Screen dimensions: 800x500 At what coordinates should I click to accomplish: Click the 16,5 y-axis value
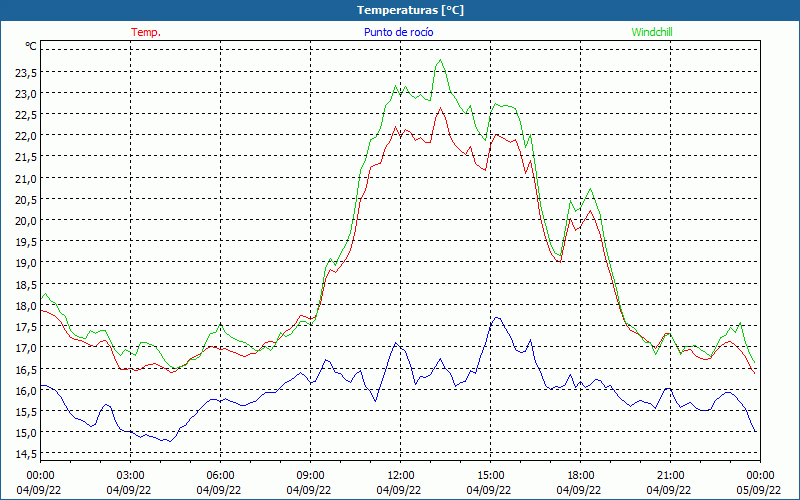coord(26,369)
